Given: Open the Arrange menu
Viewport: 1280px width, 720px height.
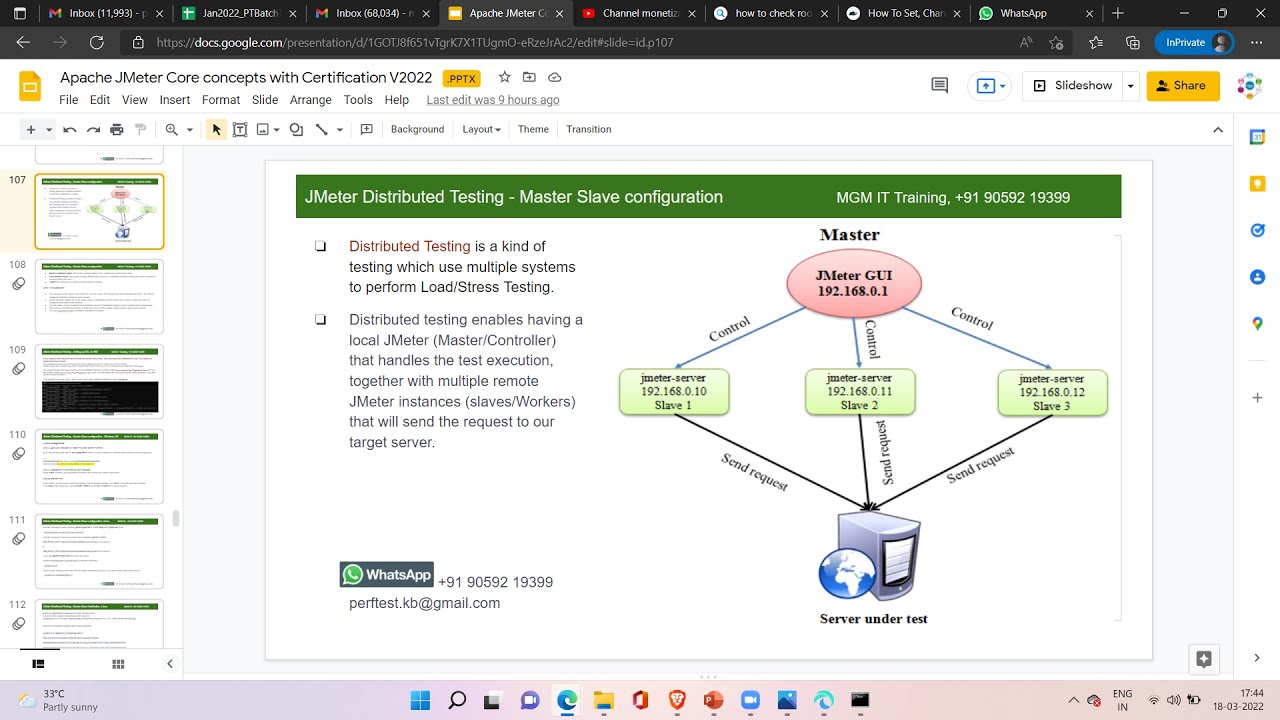Looking at the screenshot, I should point(311,100).
